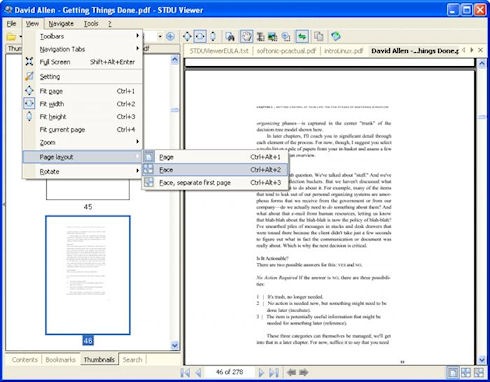Select Page layout option Ctrl+Alt+1
490x382 pixels.
pyautogui.click(x=215, y=157)
